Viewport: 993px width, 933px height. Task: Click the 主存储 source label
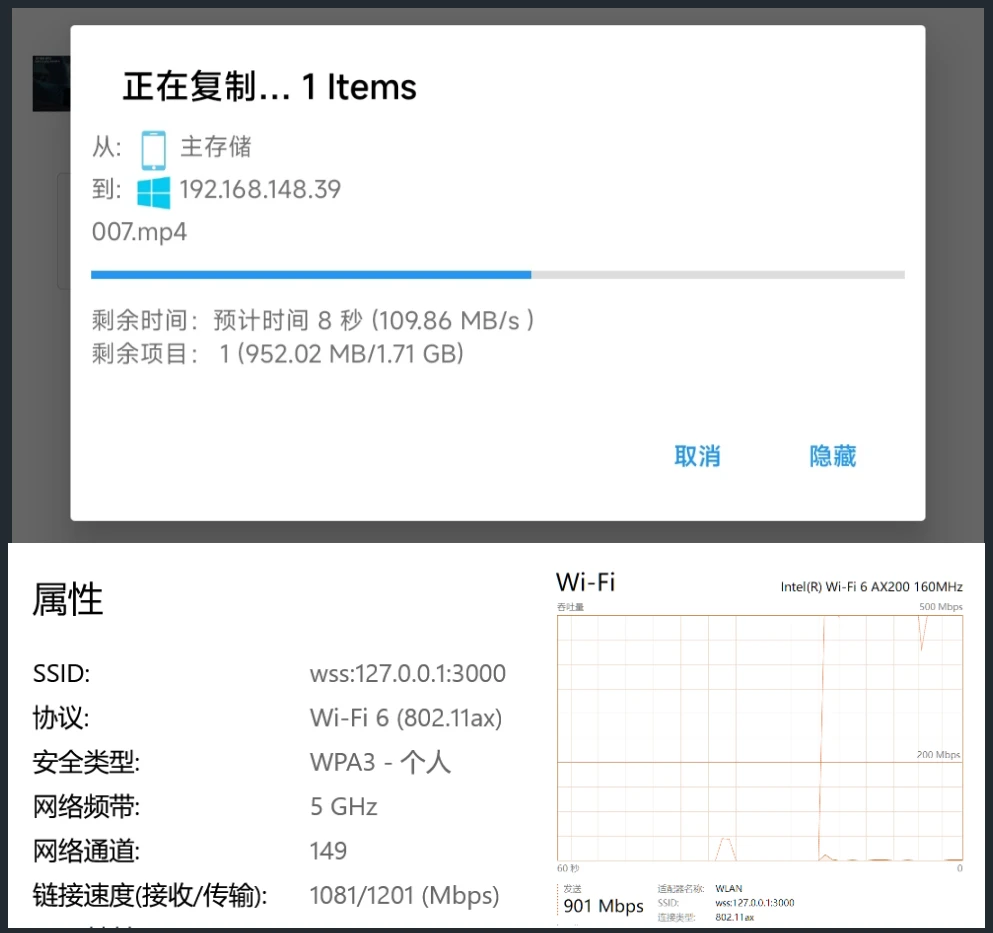216,147
